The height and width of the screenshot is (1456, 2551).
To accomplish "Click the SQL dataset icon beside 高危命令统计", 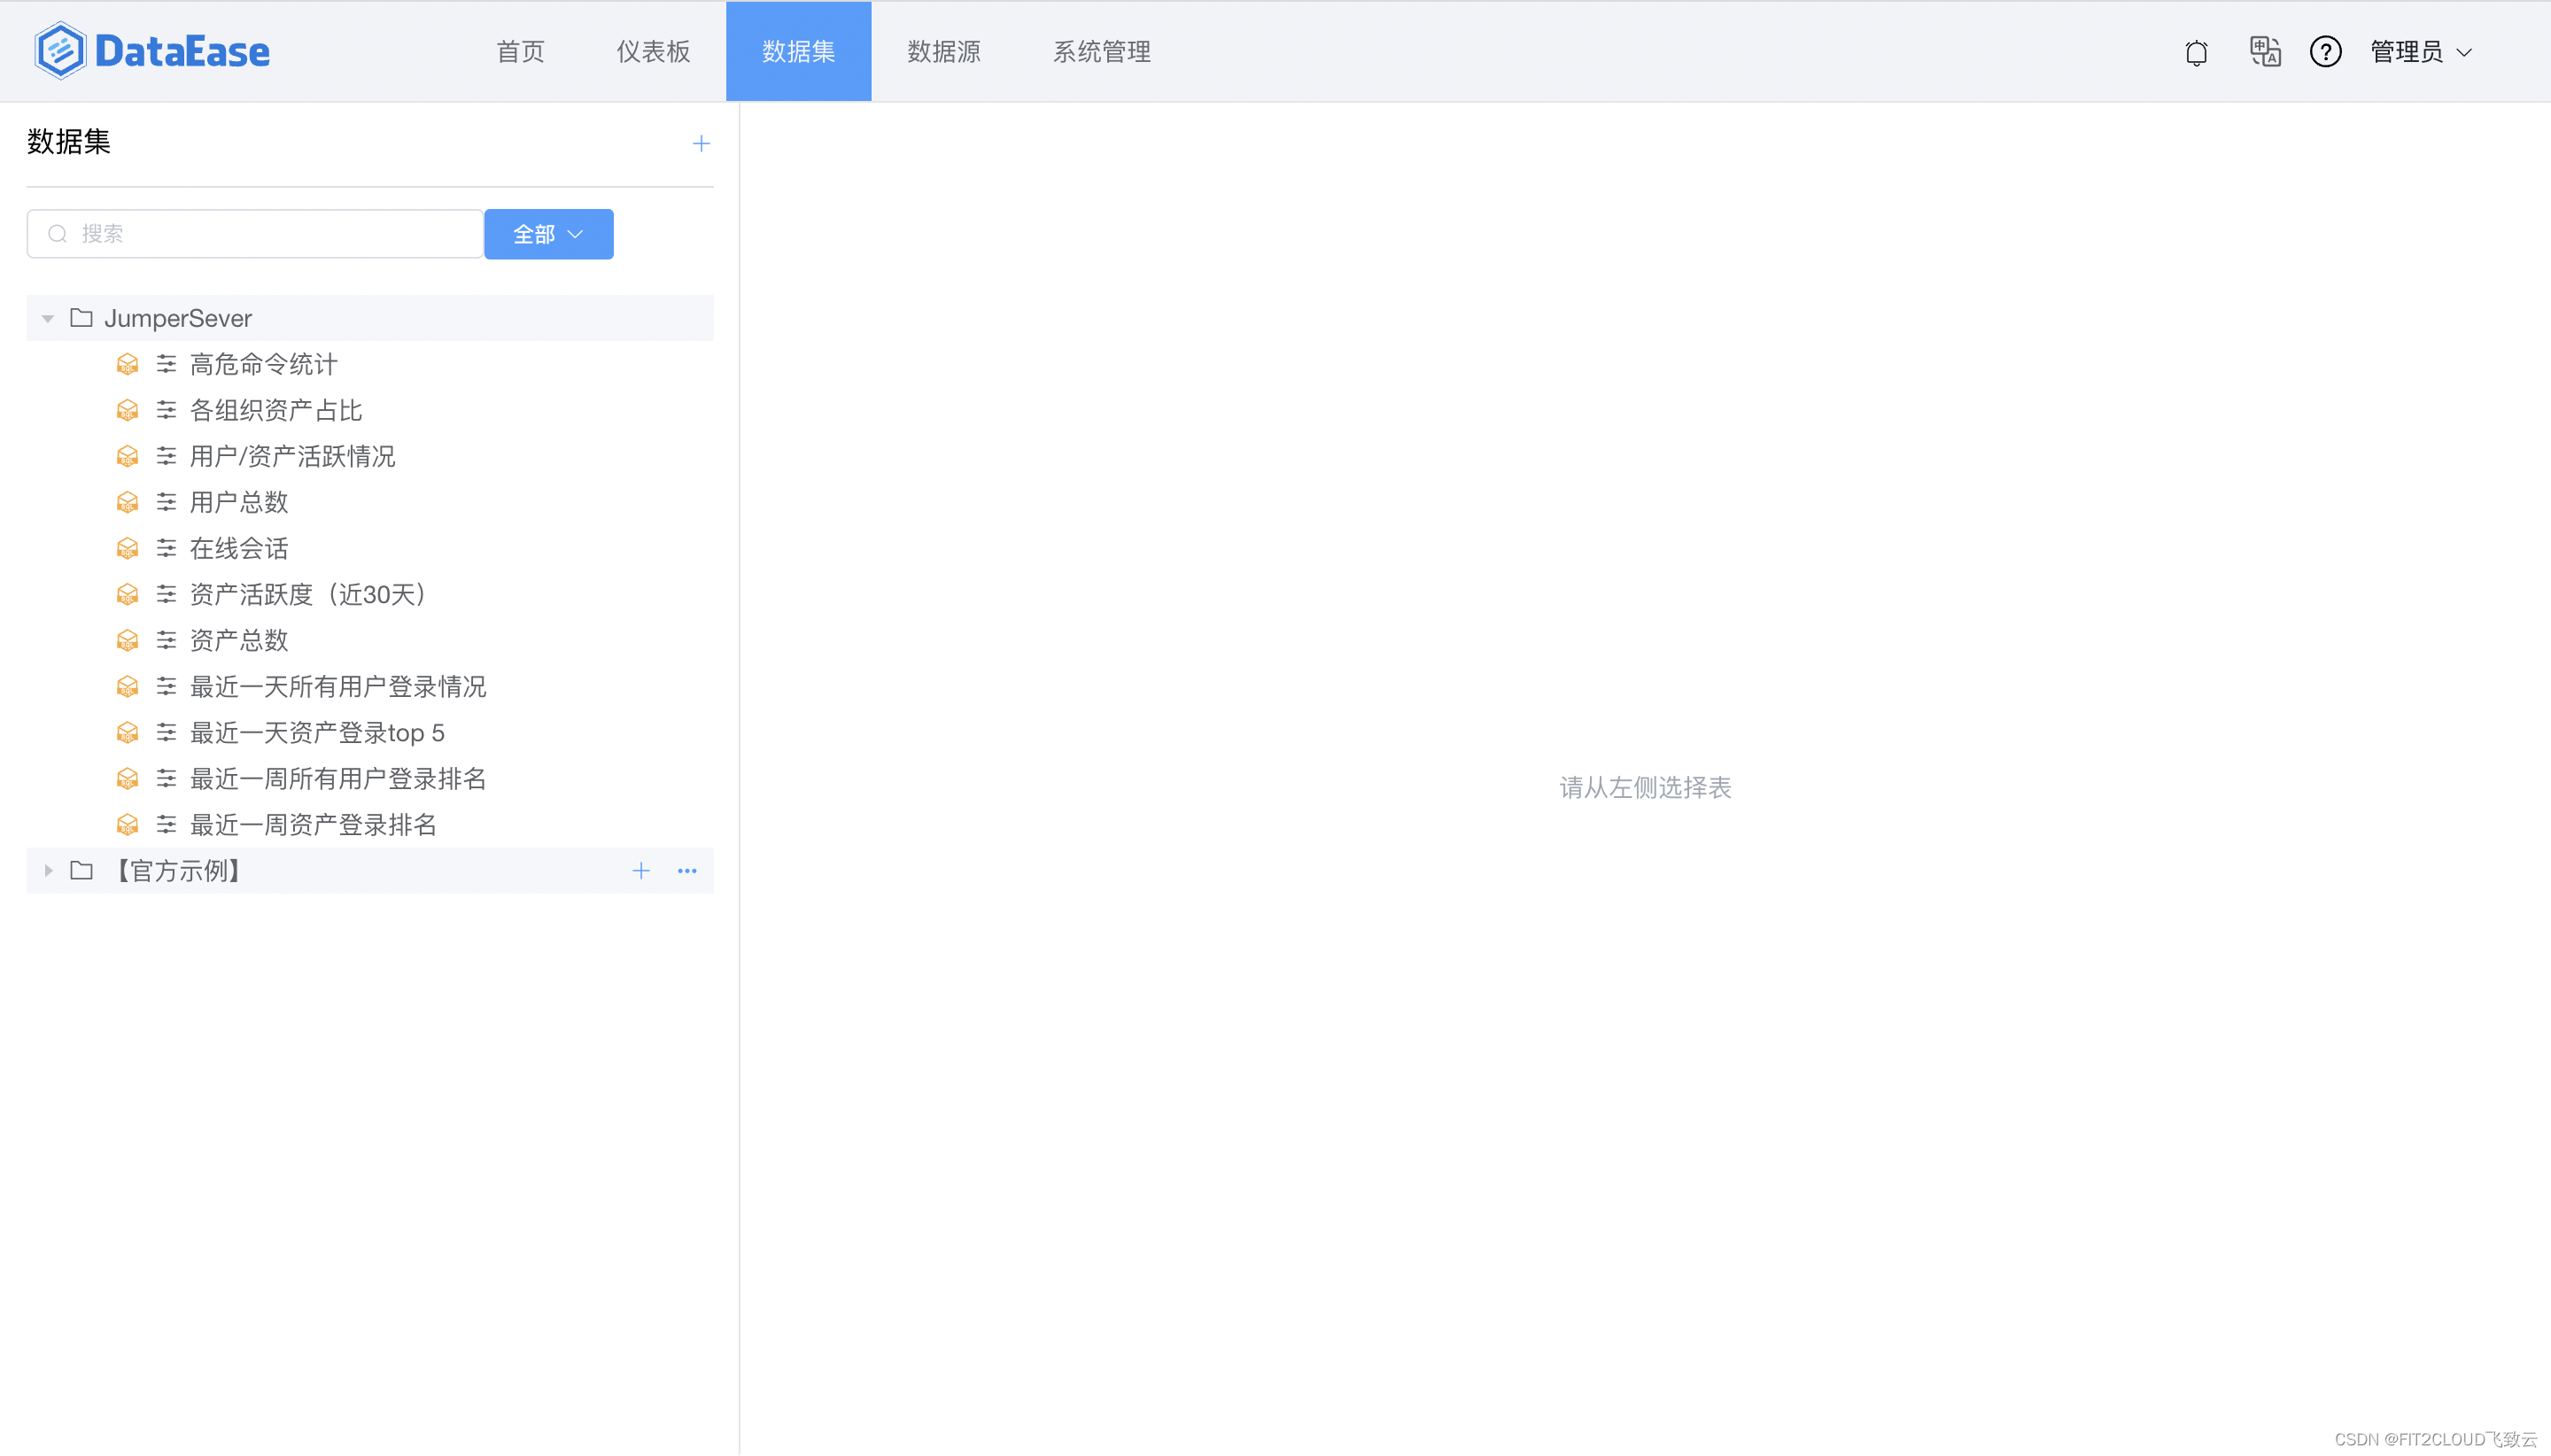I will coord(127,364).
